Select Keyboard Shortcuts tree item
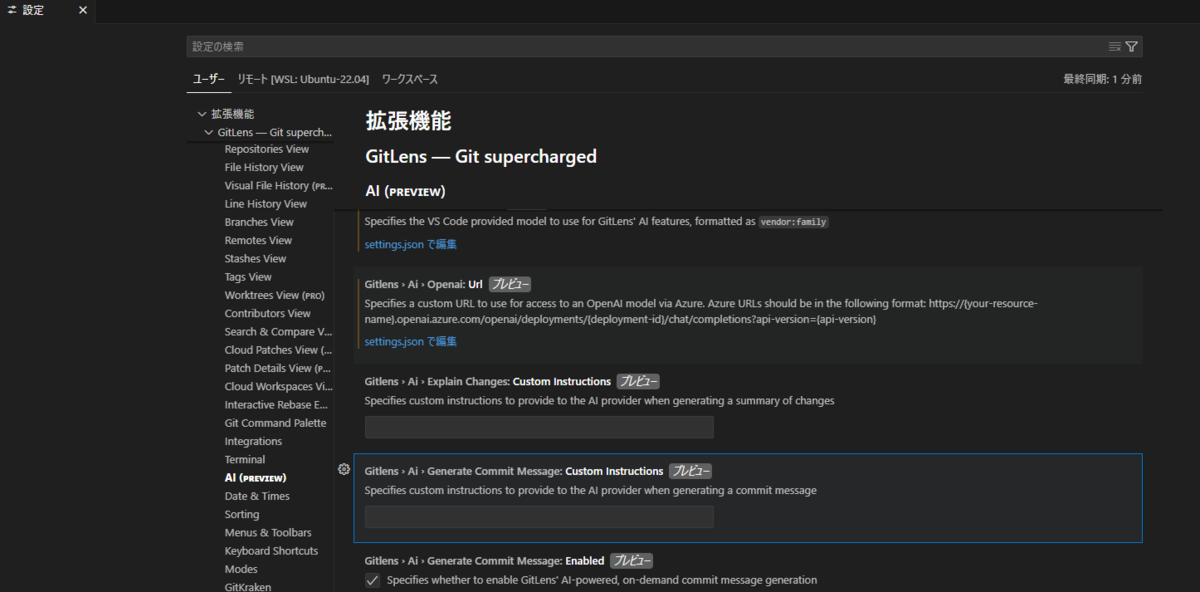Screen dimensions: 1200x592 click(x=271, y=551)
